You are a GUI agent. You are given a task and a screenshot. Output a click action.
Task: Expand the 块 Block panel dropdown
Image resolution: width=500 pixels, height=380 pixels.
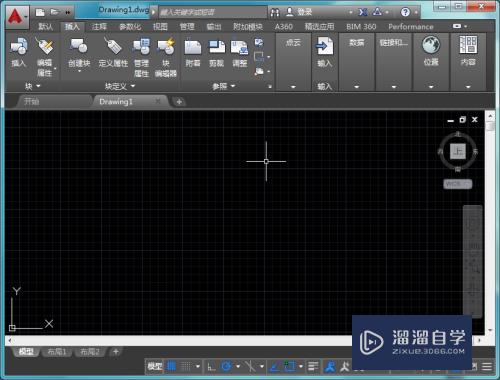click(x=33, y=87)
